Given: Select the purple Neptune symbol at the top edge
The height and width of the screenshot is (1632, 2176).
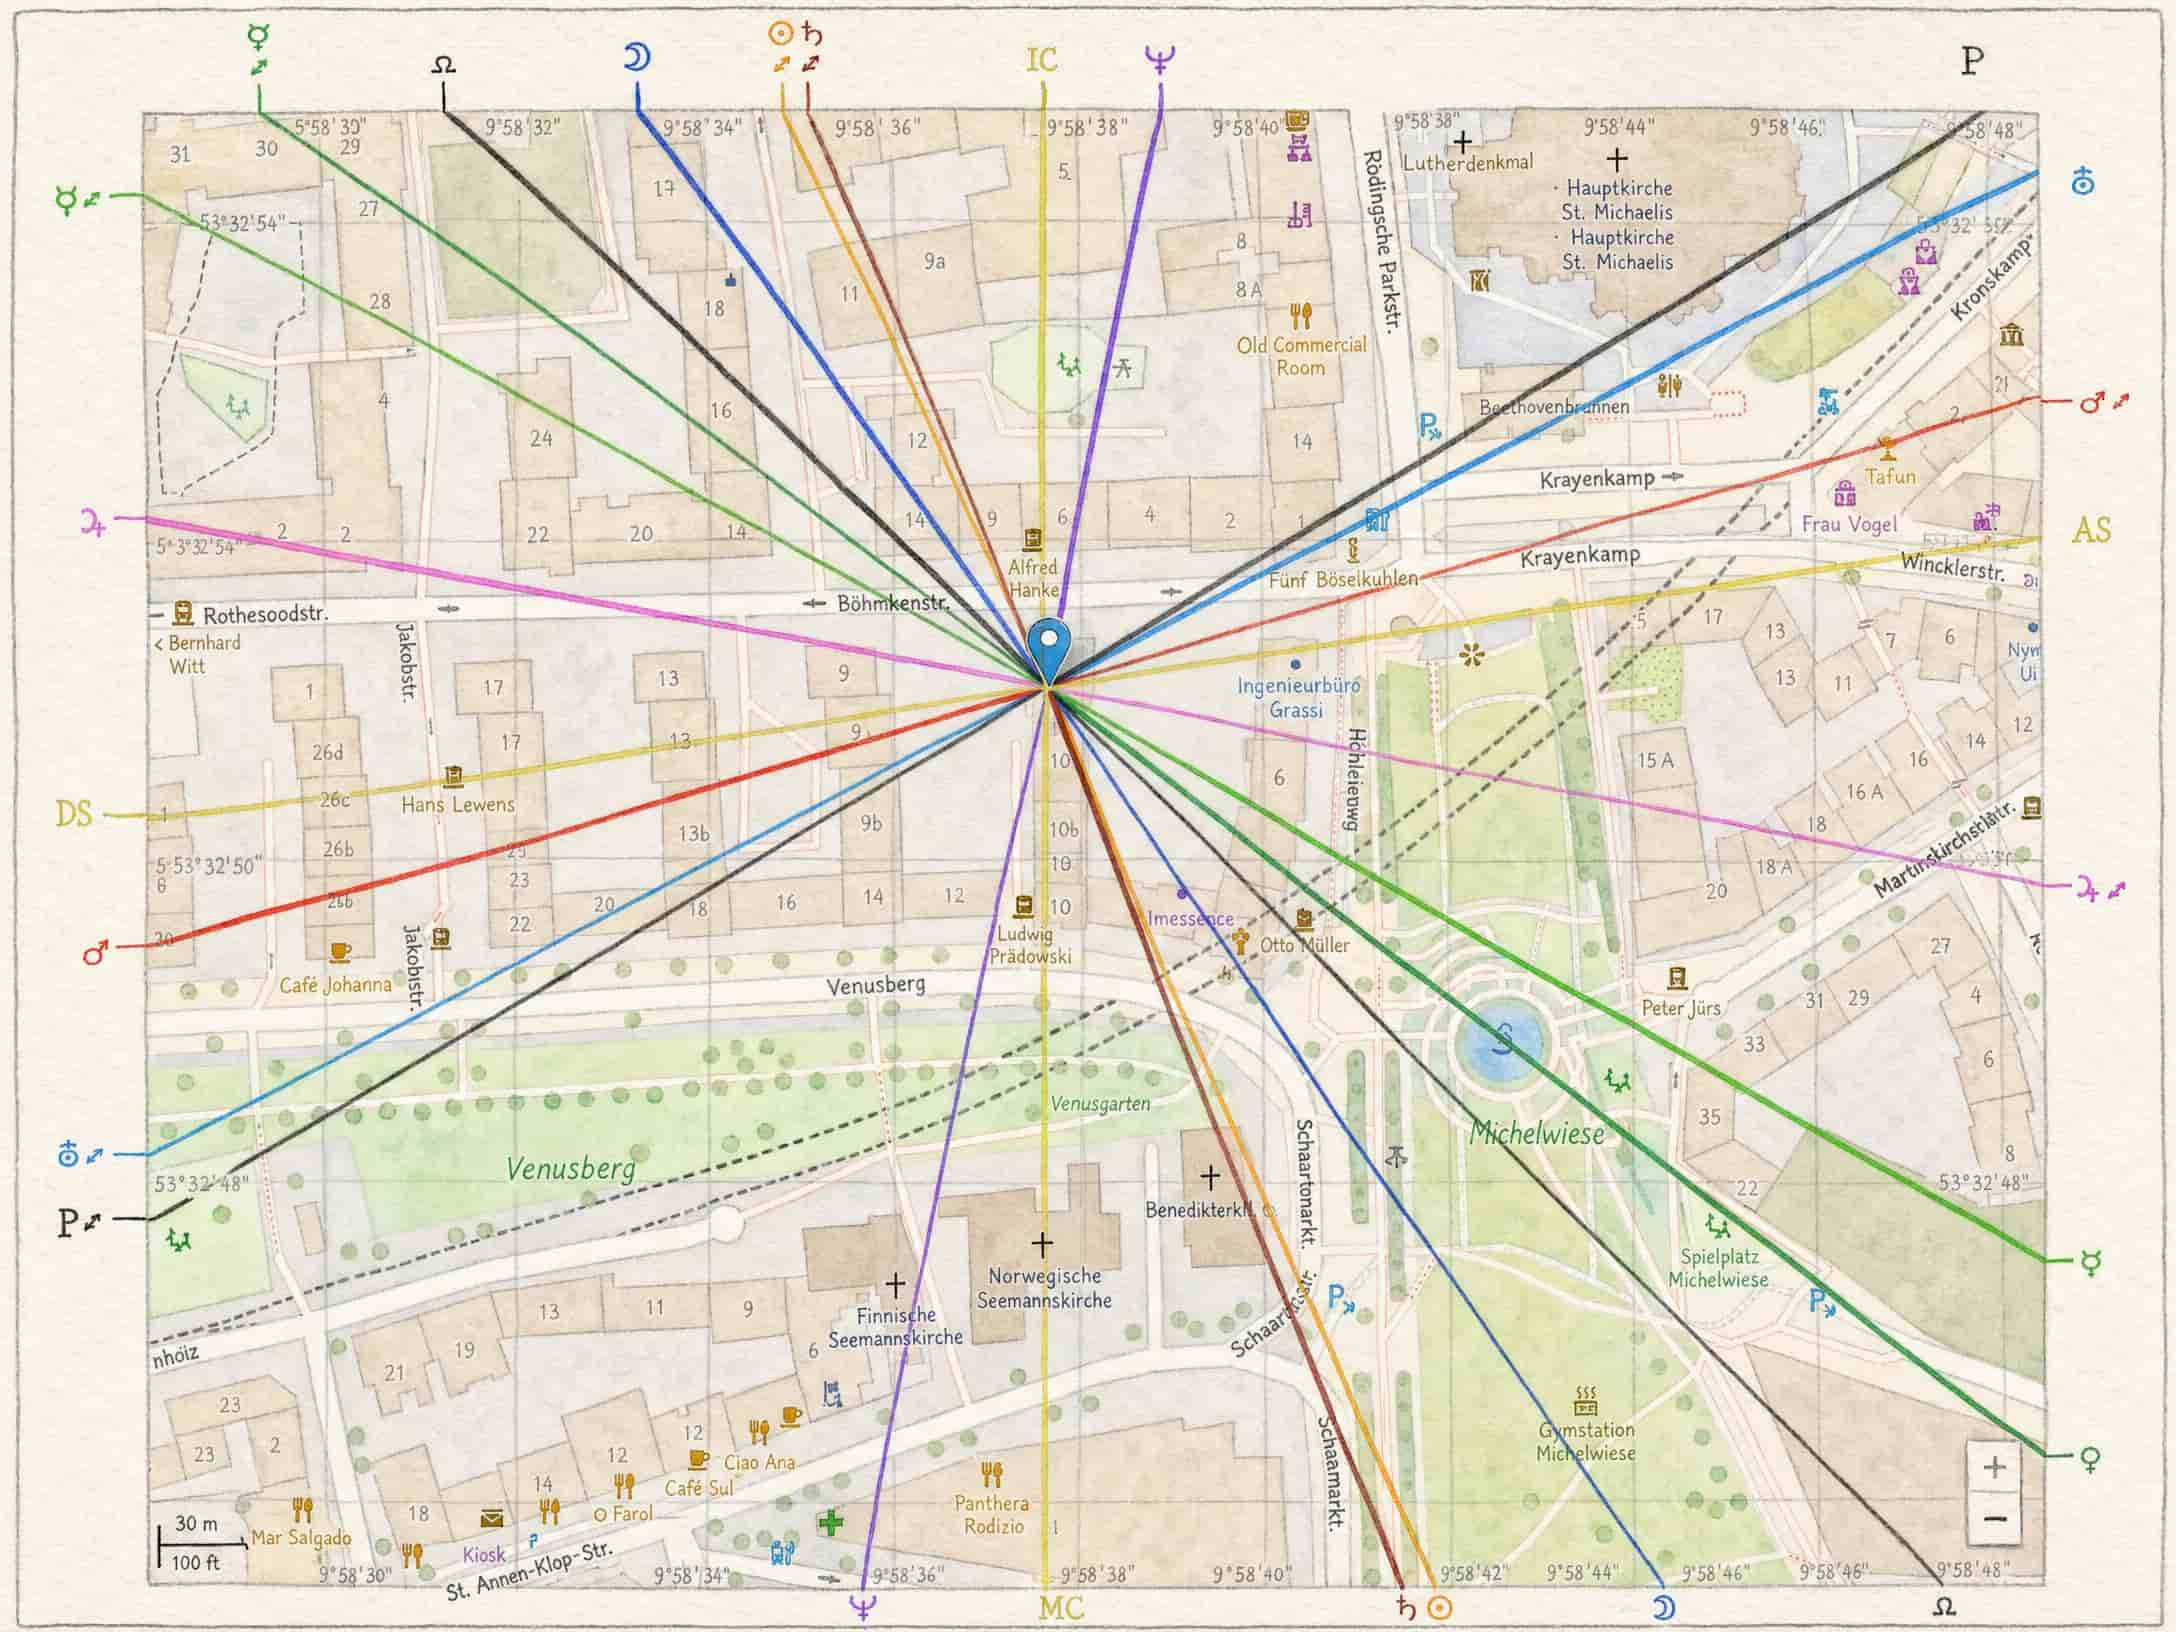Looking at the screenshot, I should pyautogui.click(x=1160, y=60).
